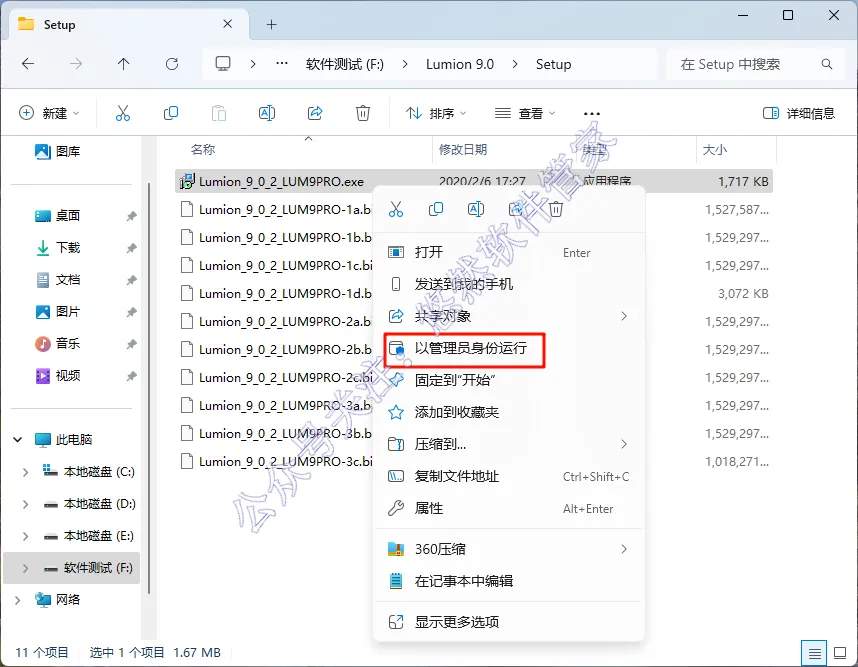858x667 pixels.
Task: Open 360压缩 submenu
Action: pos(508,549)
